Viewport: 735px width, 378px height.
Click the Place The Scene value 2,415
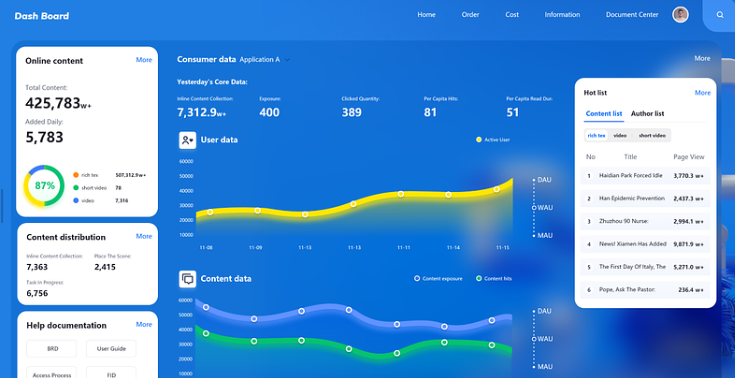click(105, 267)
